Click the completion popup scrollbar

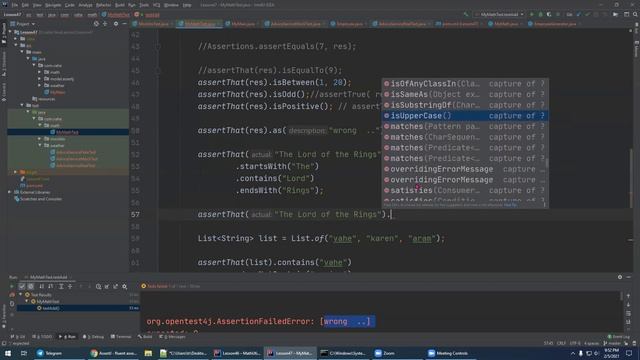coord(547,163)
